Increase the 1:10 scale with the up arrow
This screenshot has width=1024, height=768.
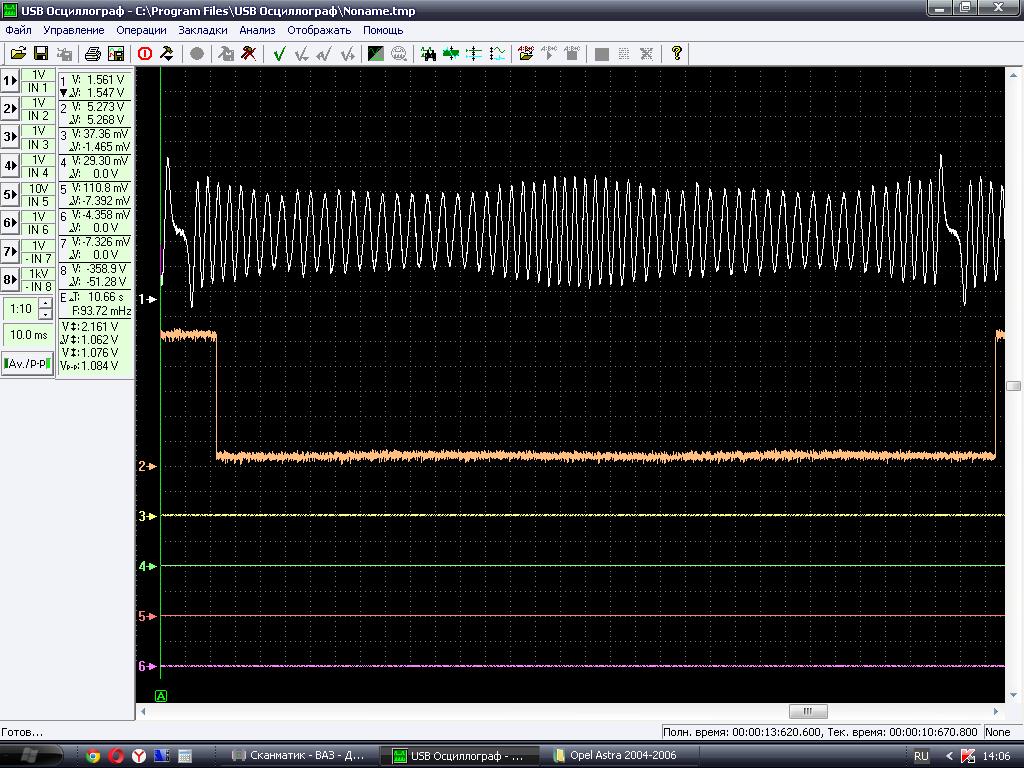tap(45, 304)
